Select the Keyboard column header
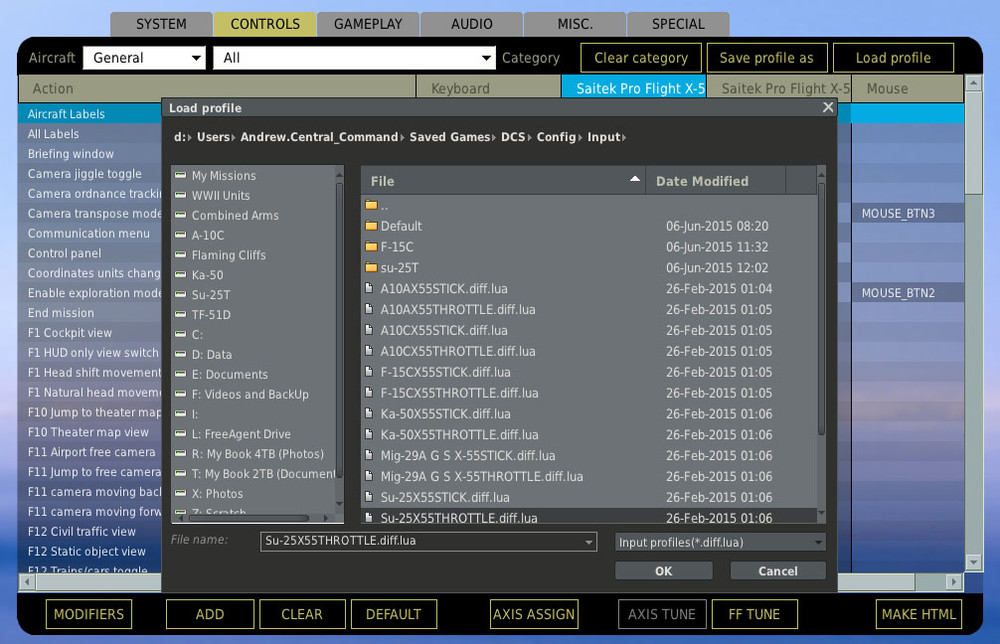This screenshot has height=644, width=1000. [x=489, y=89]
